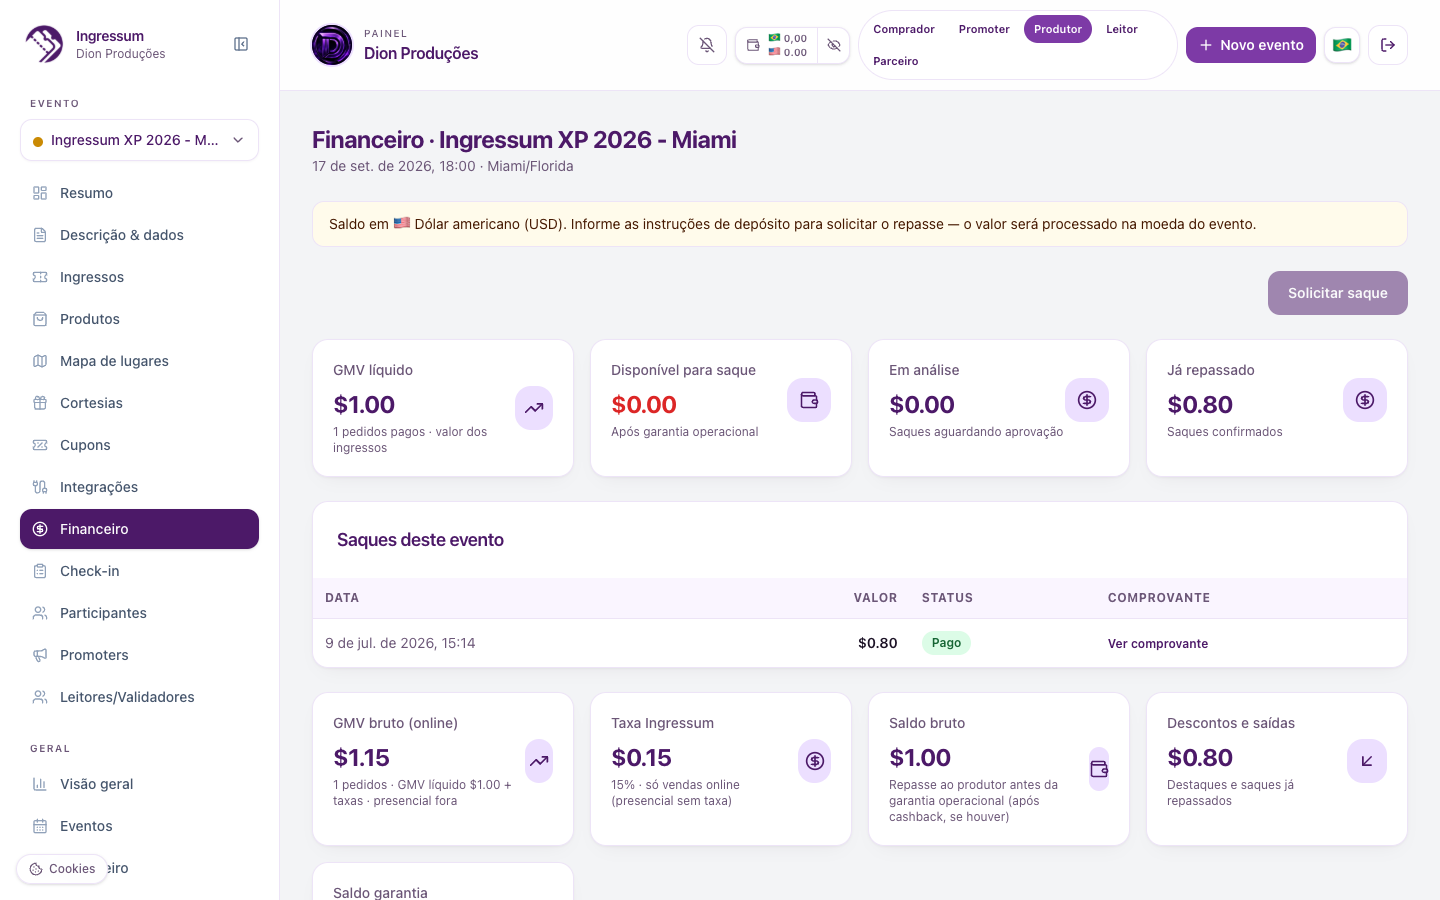This screenshot has height=900, width=1440.
Task: Create a new event with Novo evento
Action: tap(1251, 45)
